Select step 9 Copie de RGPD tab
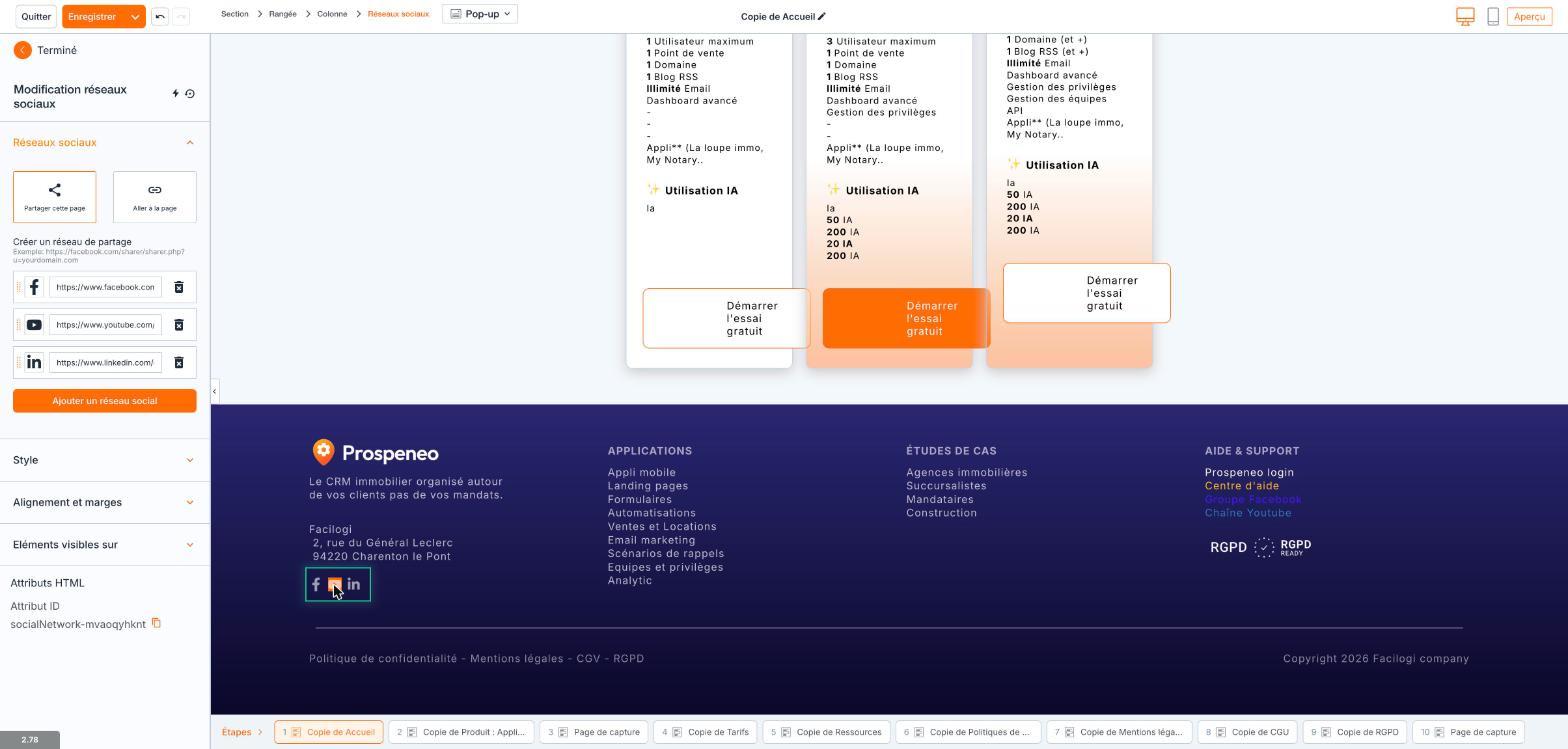This screenshot has height=749, width=1568. [x=1355, y=732]
